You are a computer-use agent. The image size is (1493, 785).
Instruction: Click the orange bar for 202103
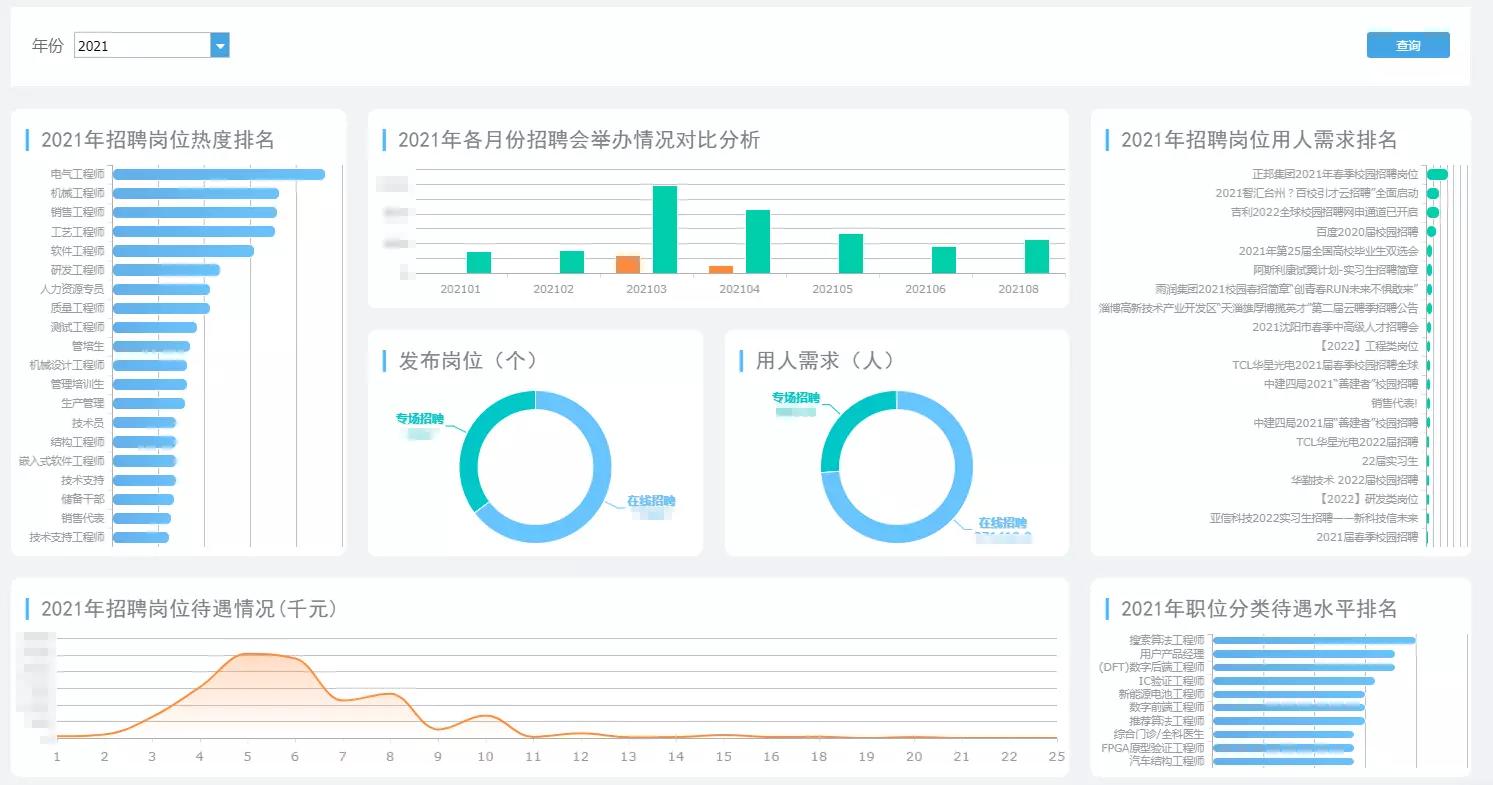coord(628,264)
